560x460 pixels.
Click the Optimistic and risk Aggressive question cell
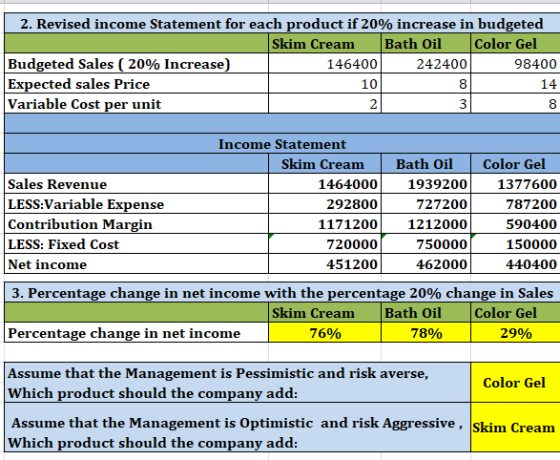pos(238,428)
